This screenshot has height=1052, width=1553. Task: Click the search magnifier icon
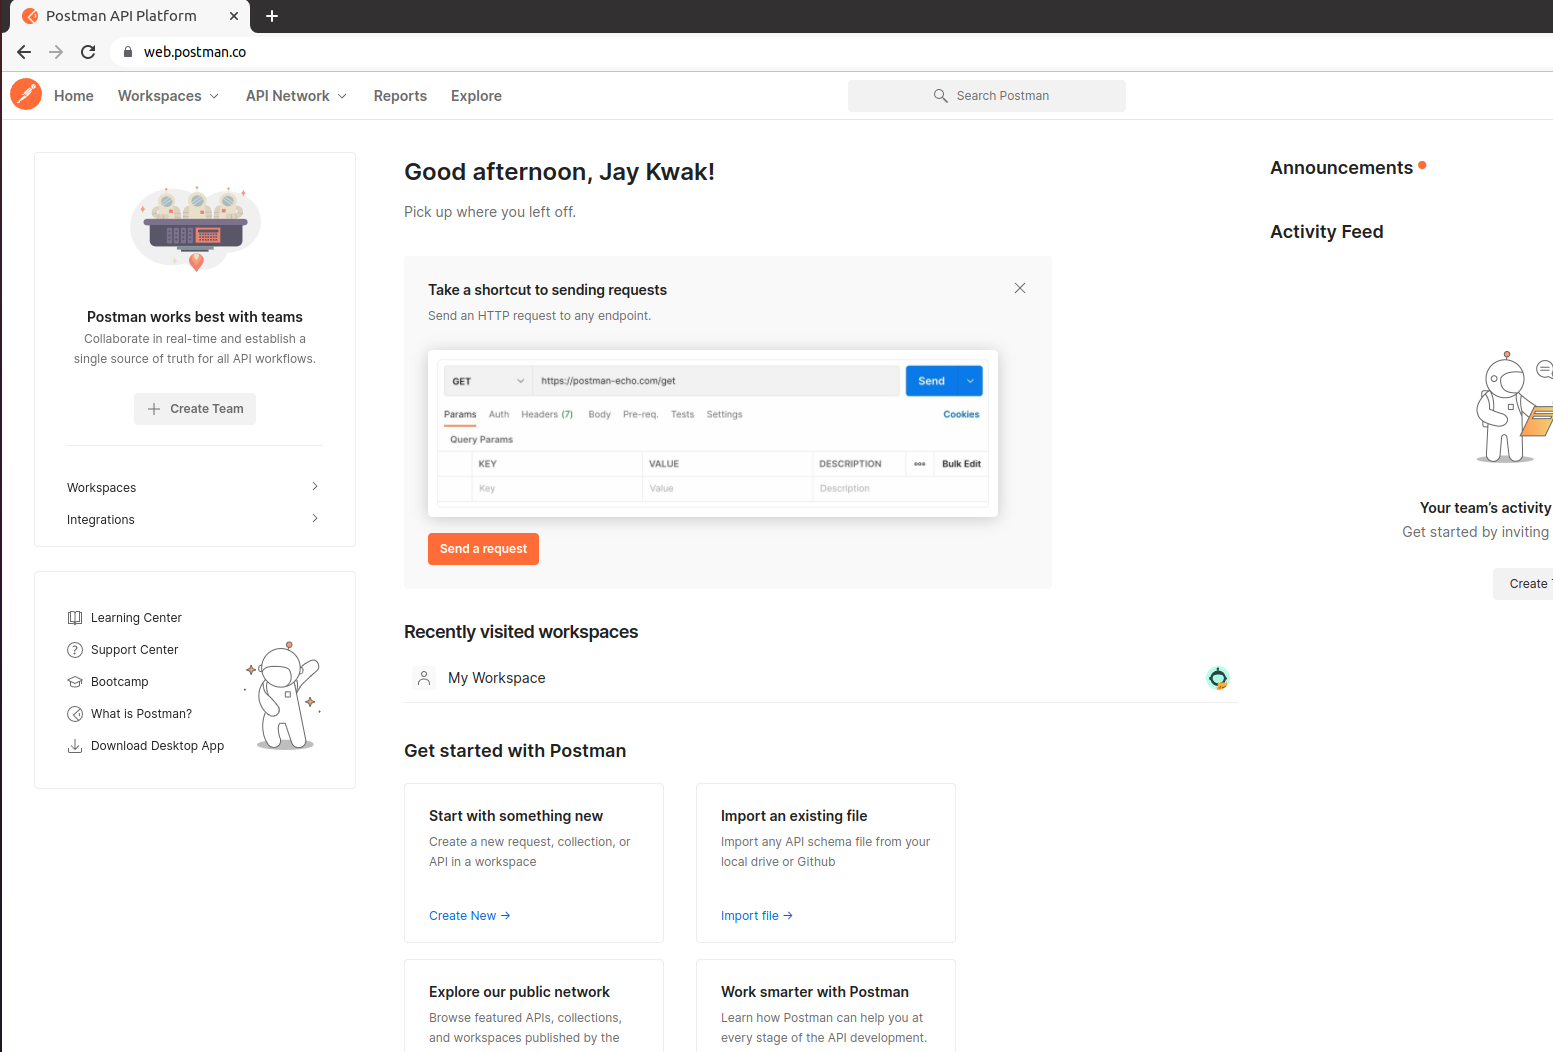pyautogui.click(x=940, y=96)
